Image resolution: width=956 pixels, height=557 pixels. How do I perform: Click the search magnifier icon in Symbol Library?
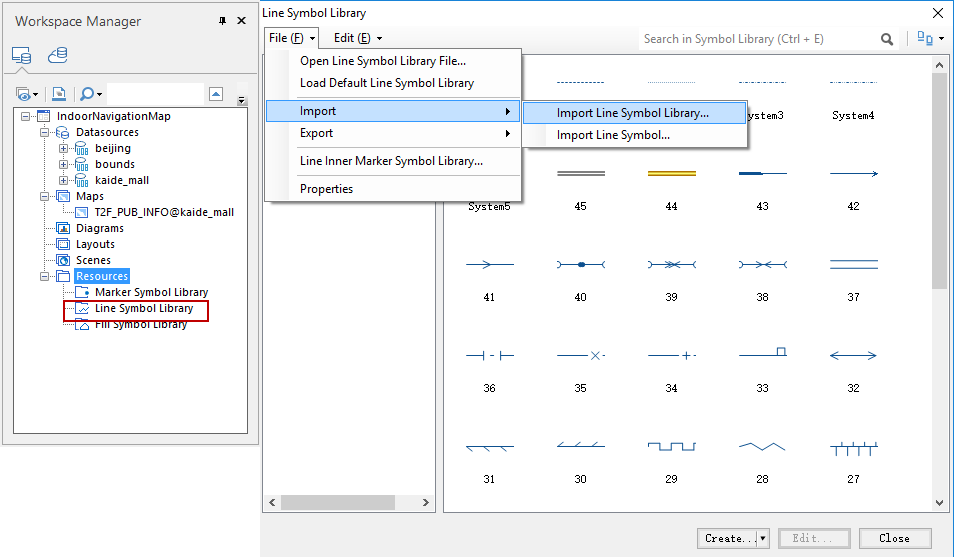[x=887, y=39]
